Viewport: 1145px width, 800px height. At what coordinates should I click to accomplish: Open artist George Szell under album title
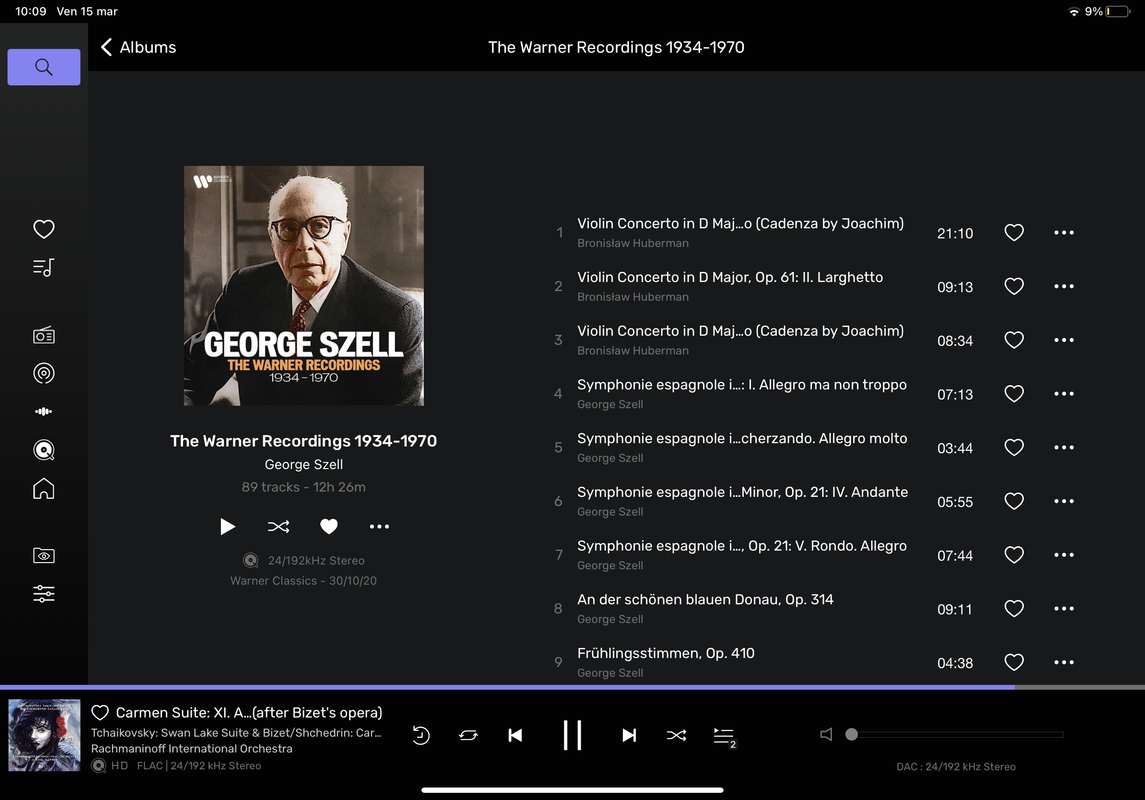(x=304, y=464)
